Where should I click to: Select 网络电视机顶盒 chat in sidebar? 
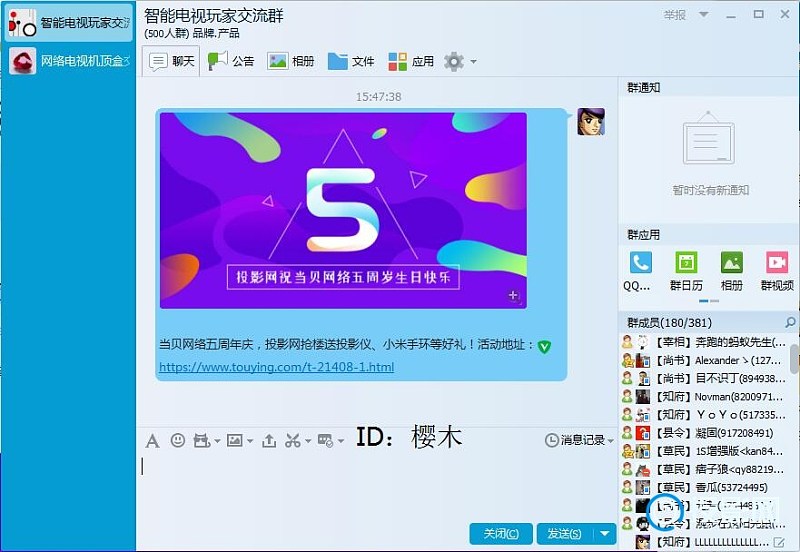pos(69,61)
